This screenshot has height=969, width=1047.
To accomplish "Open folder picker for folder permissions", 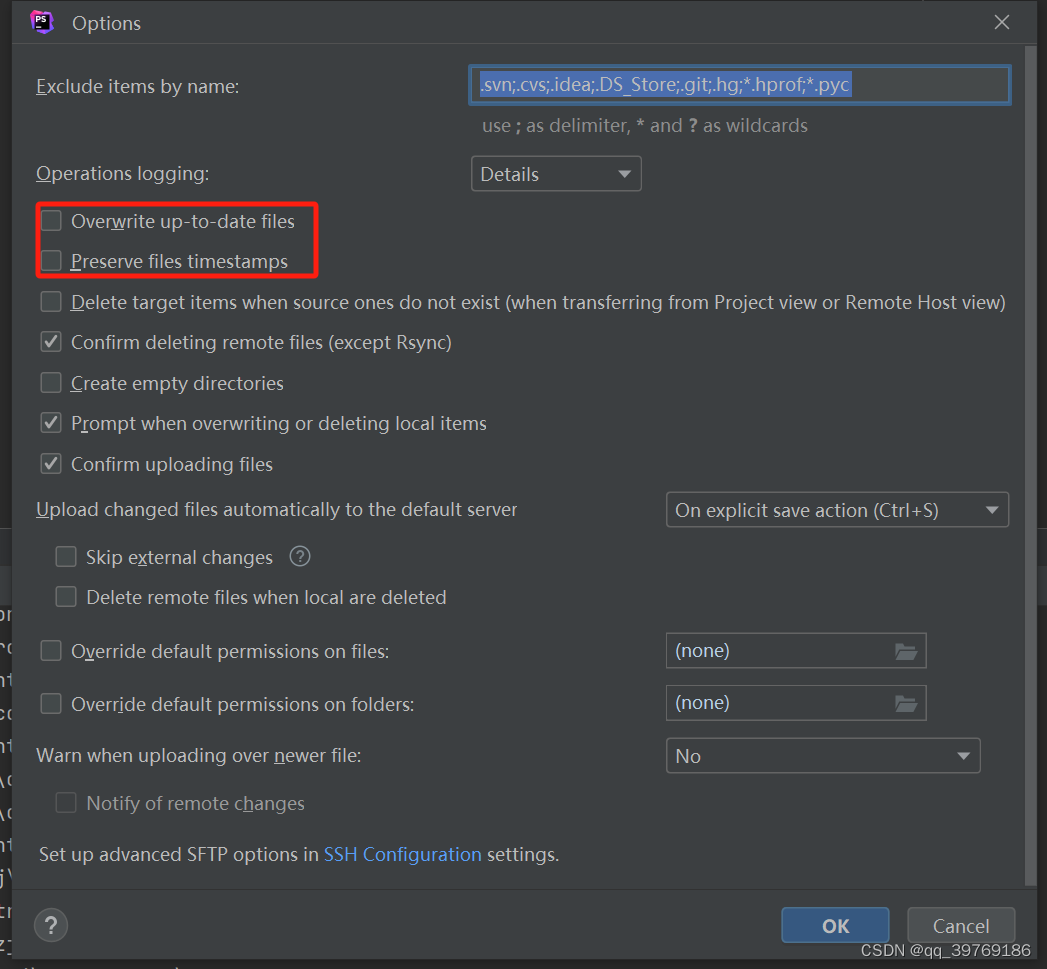I will 906,702.
